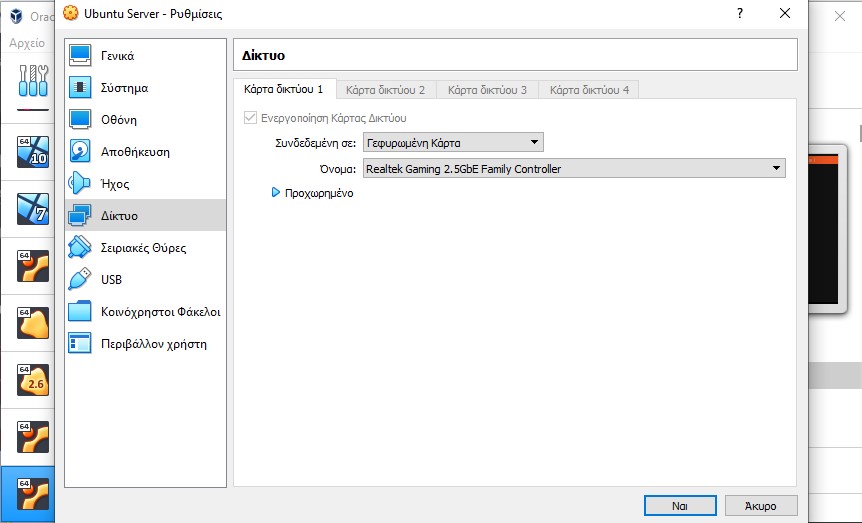Select the highlighted VM at list bottom
Screen dimensions: 862x523
click(x=27, y=494)
